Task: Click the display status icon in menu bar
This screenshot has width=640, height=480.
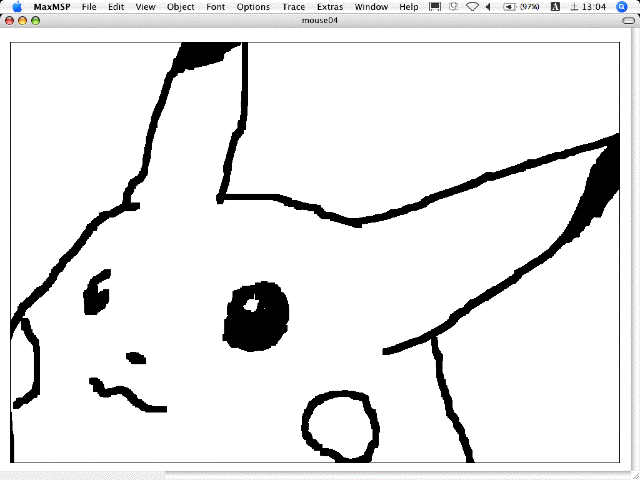Action: [x=435, y=7]
